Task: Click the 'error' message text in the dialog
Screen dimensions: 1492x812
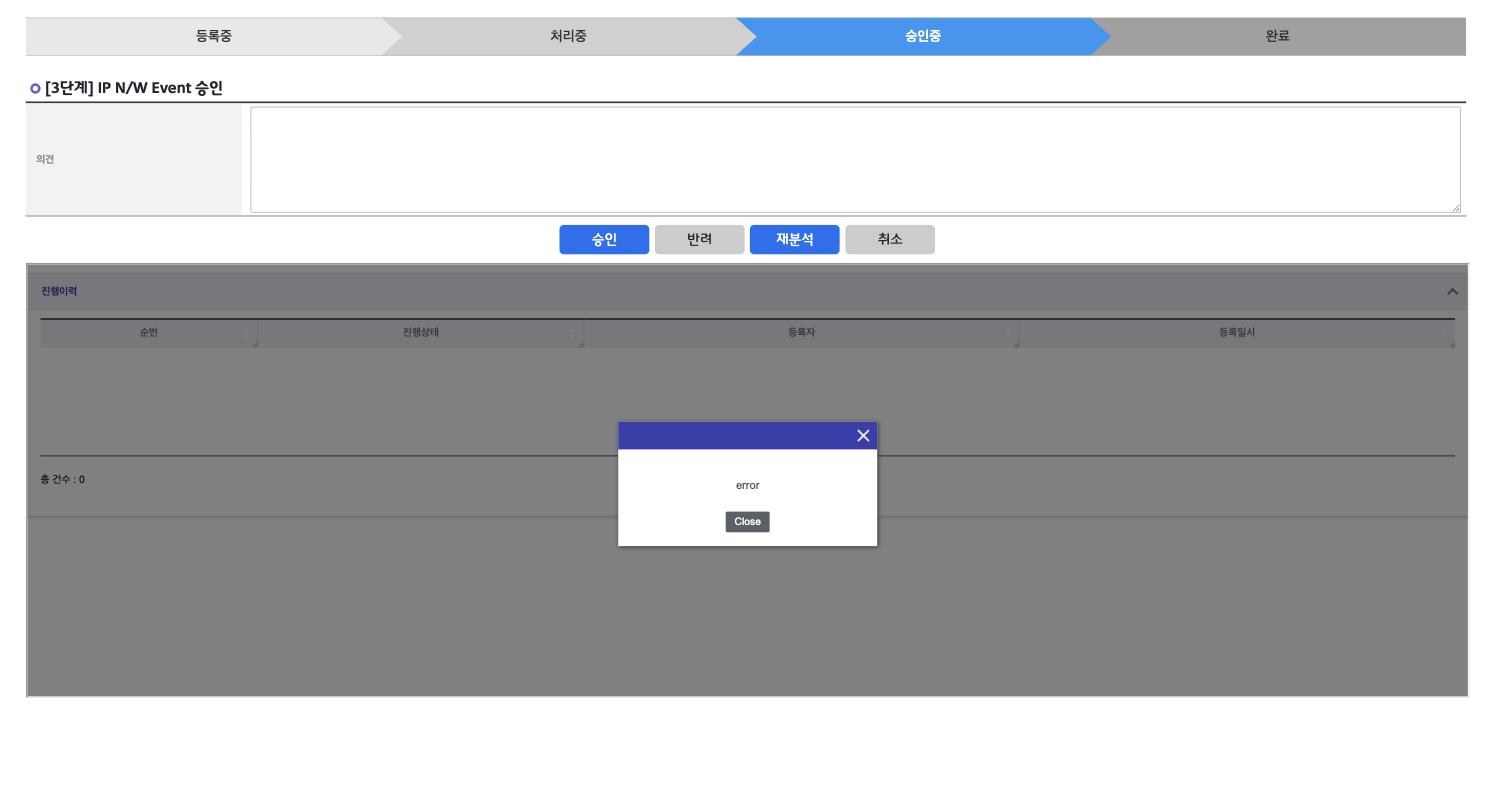Action: tap(747, 486)
